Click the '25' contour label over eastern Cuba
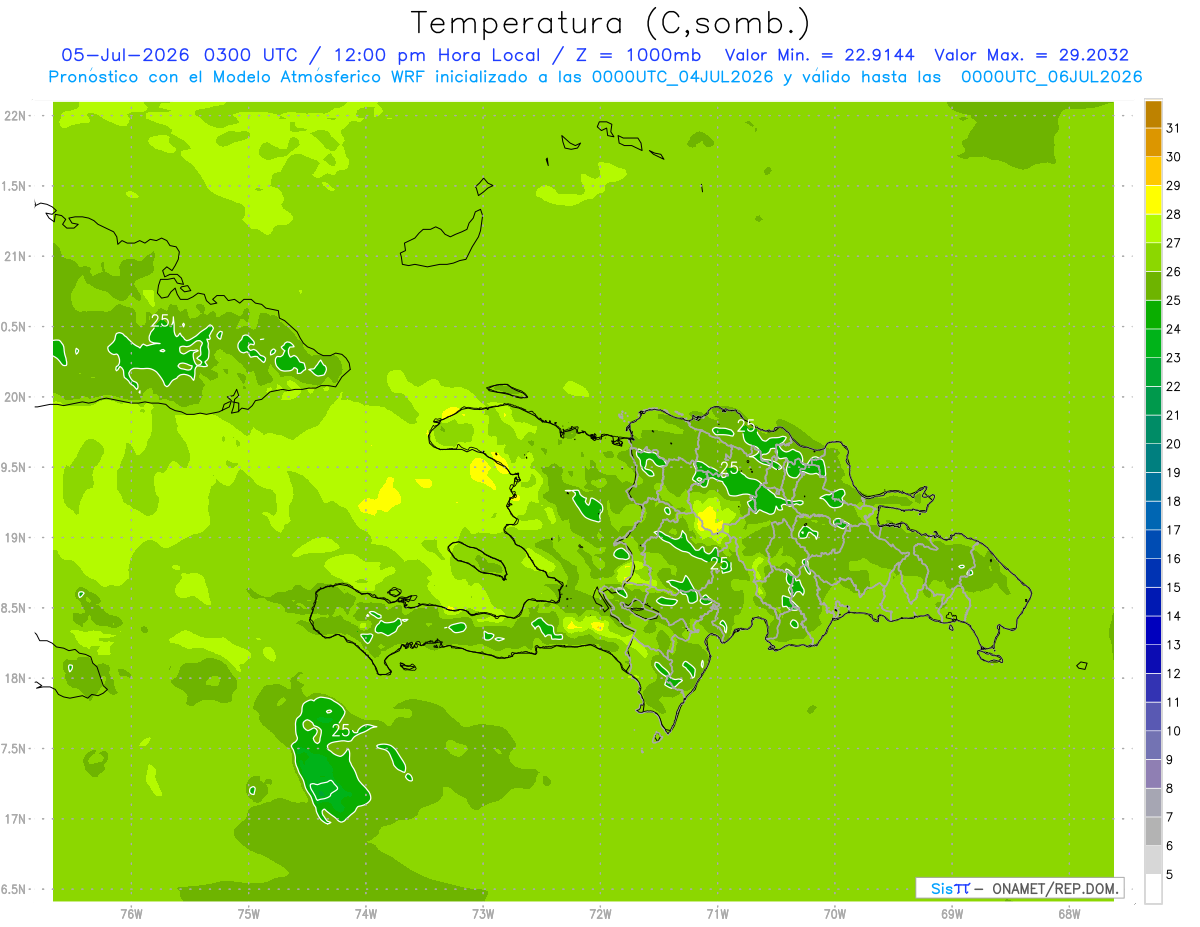 coord(161,320)
